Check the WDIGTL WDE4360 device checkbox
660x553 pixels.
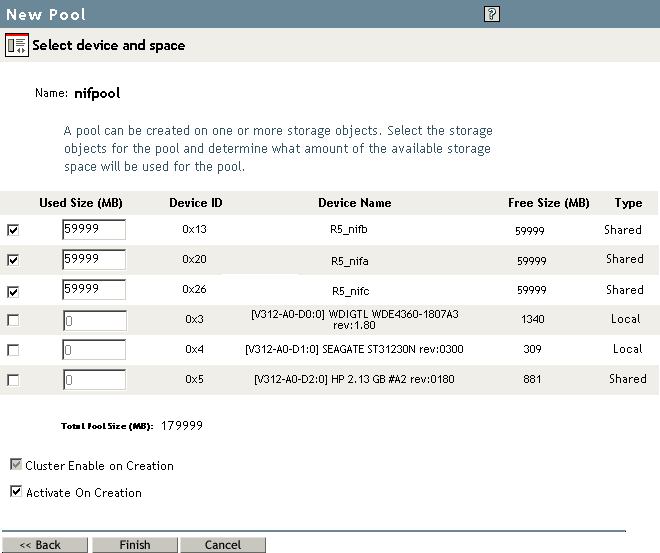13,320
